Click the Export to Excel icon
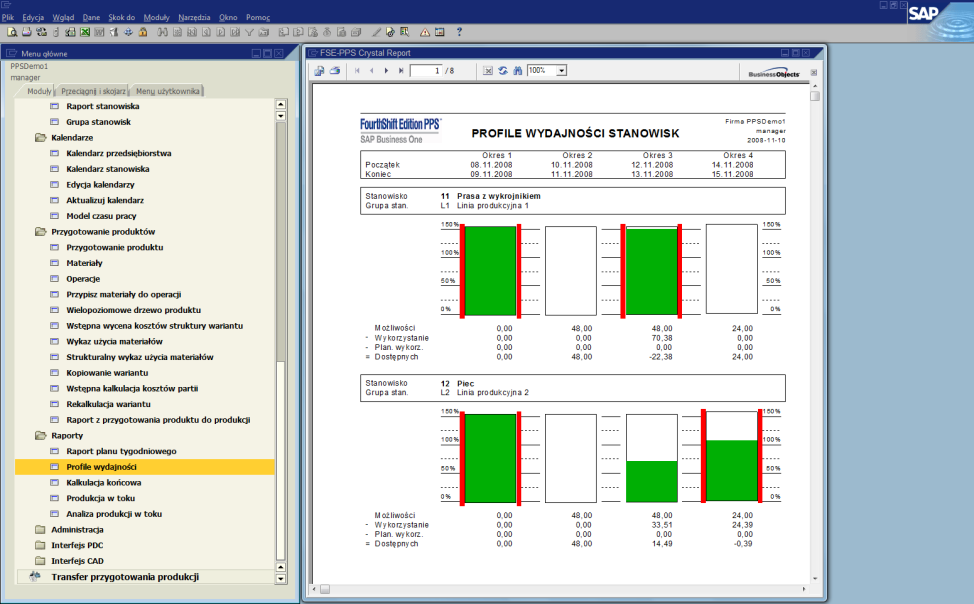The height and width of the screenshot is (604, 974). point(84,32)
